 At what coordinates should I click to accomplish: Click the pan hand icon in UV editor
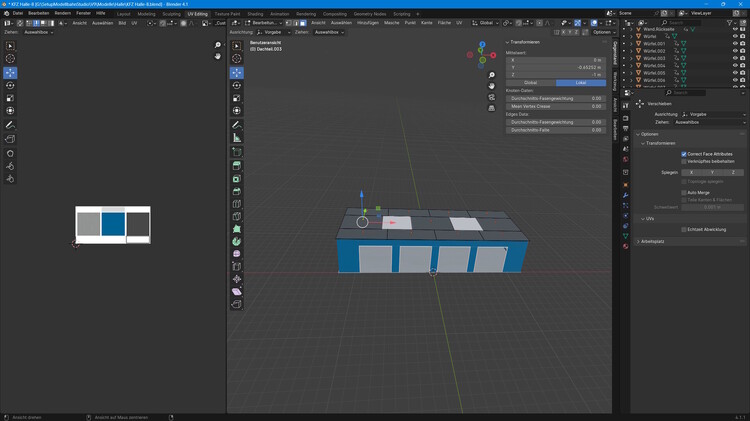pyautogui.click(x=218, y=56)
